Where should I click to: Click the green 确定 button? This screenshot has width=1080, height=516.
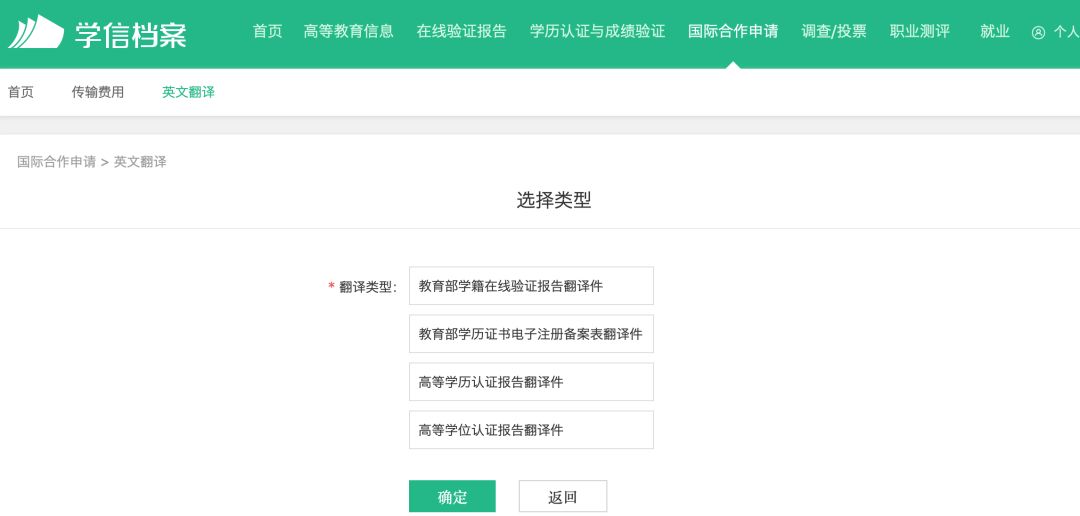[452, 497]
